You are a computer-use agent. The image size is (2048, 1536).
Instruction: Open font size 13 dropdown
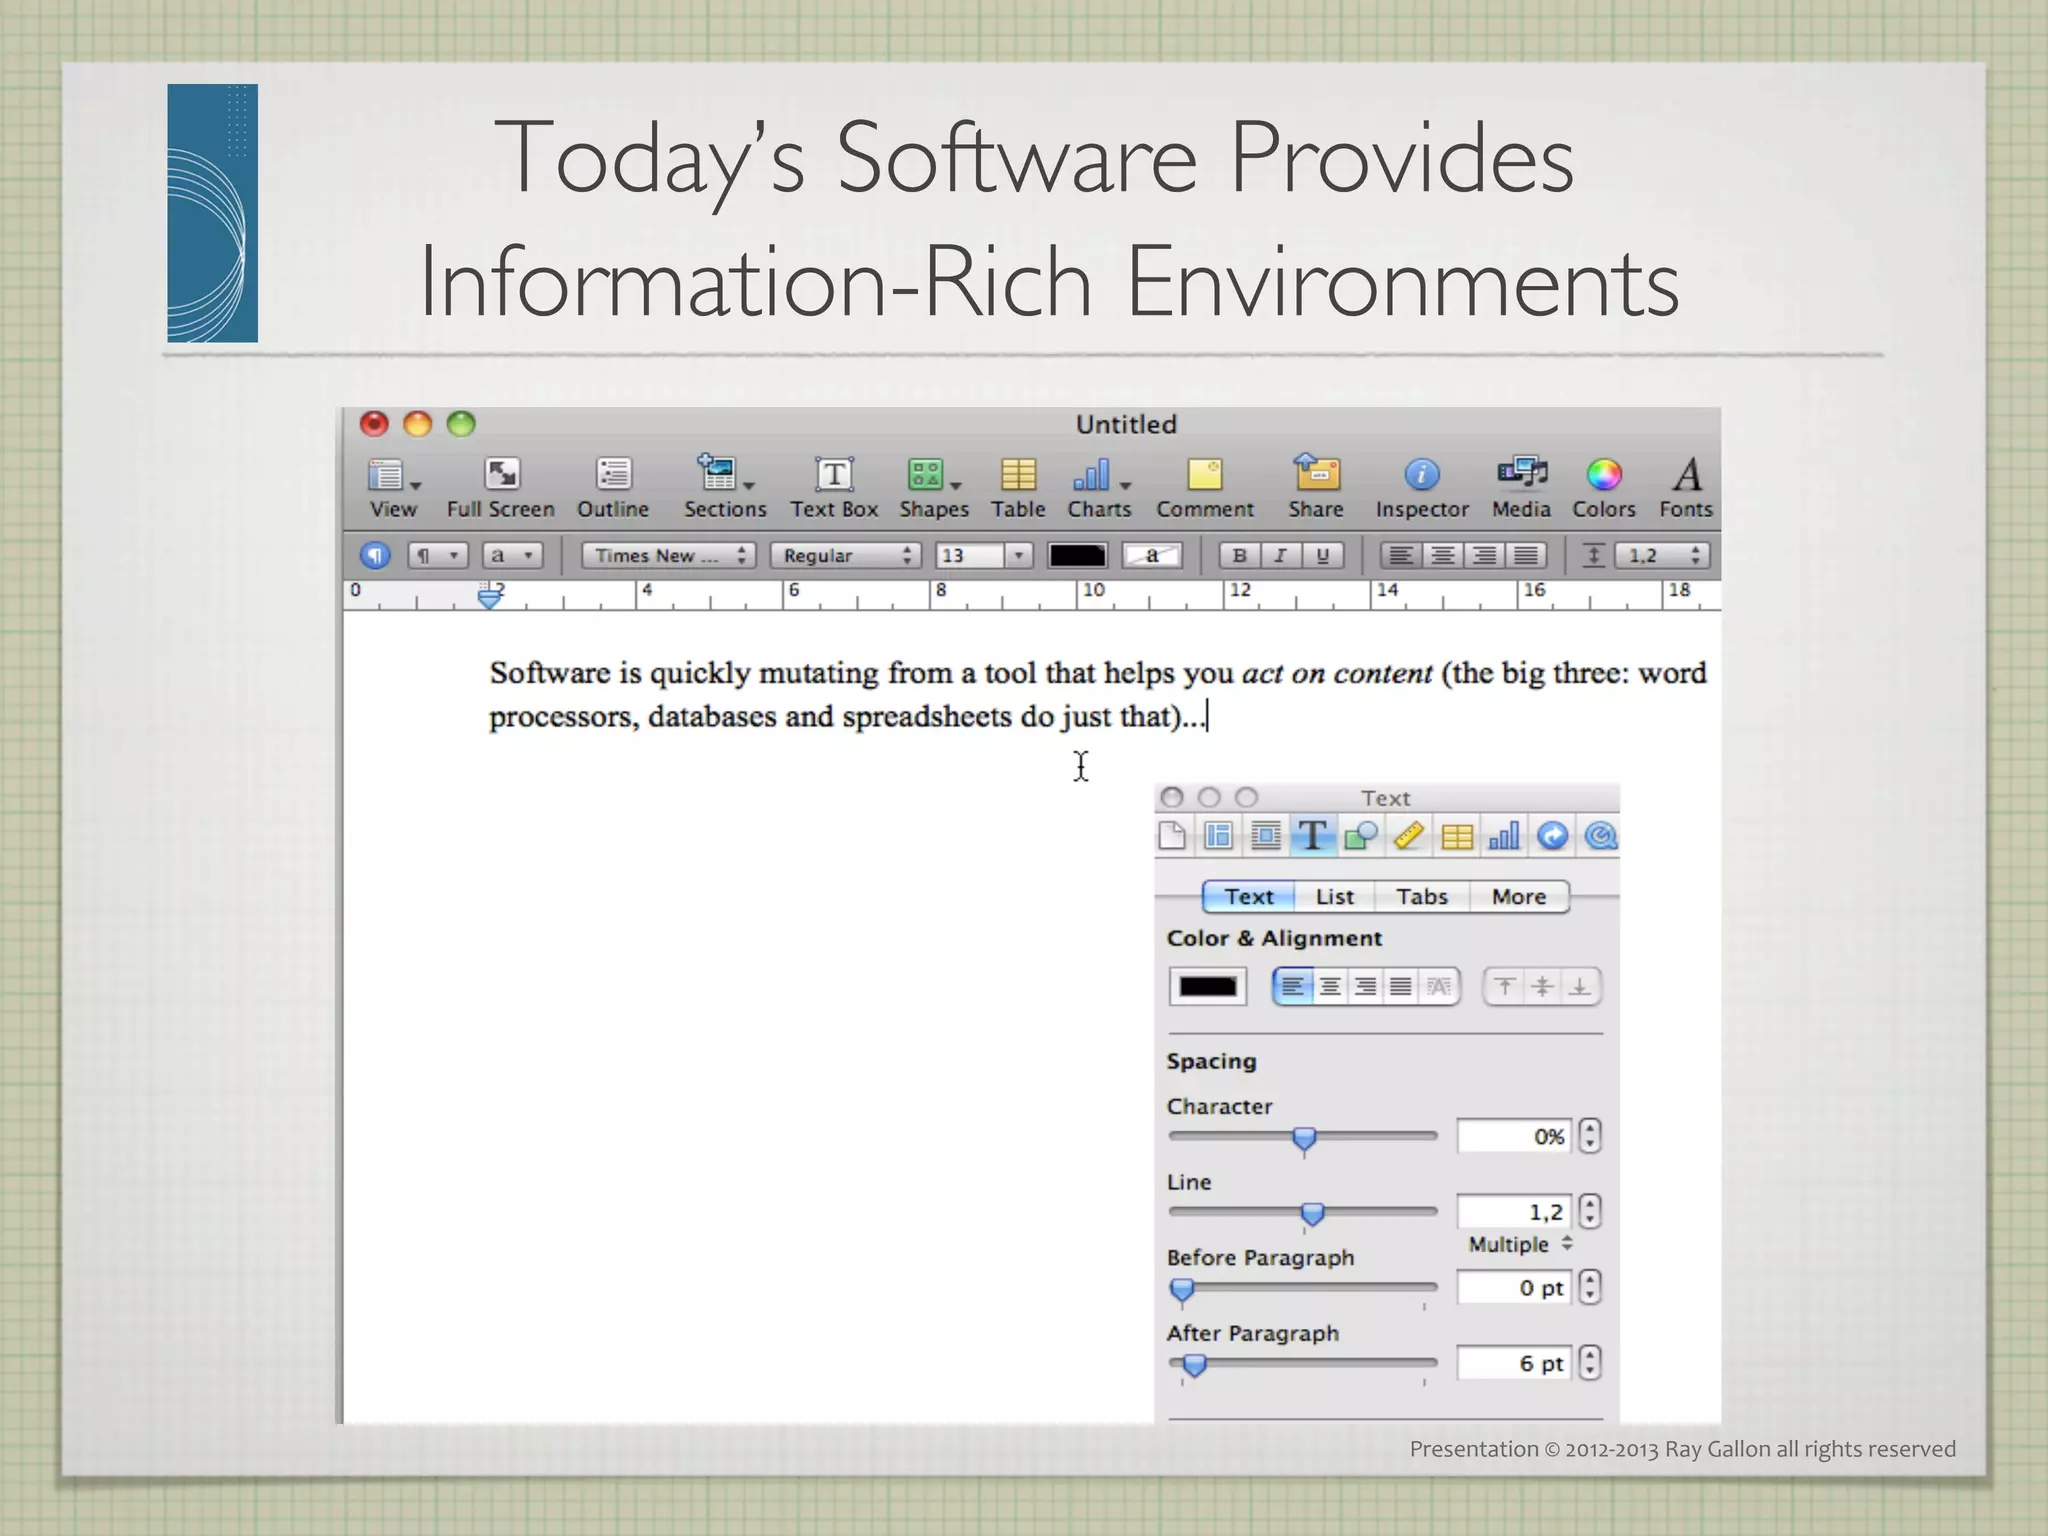coord(1018,555)
